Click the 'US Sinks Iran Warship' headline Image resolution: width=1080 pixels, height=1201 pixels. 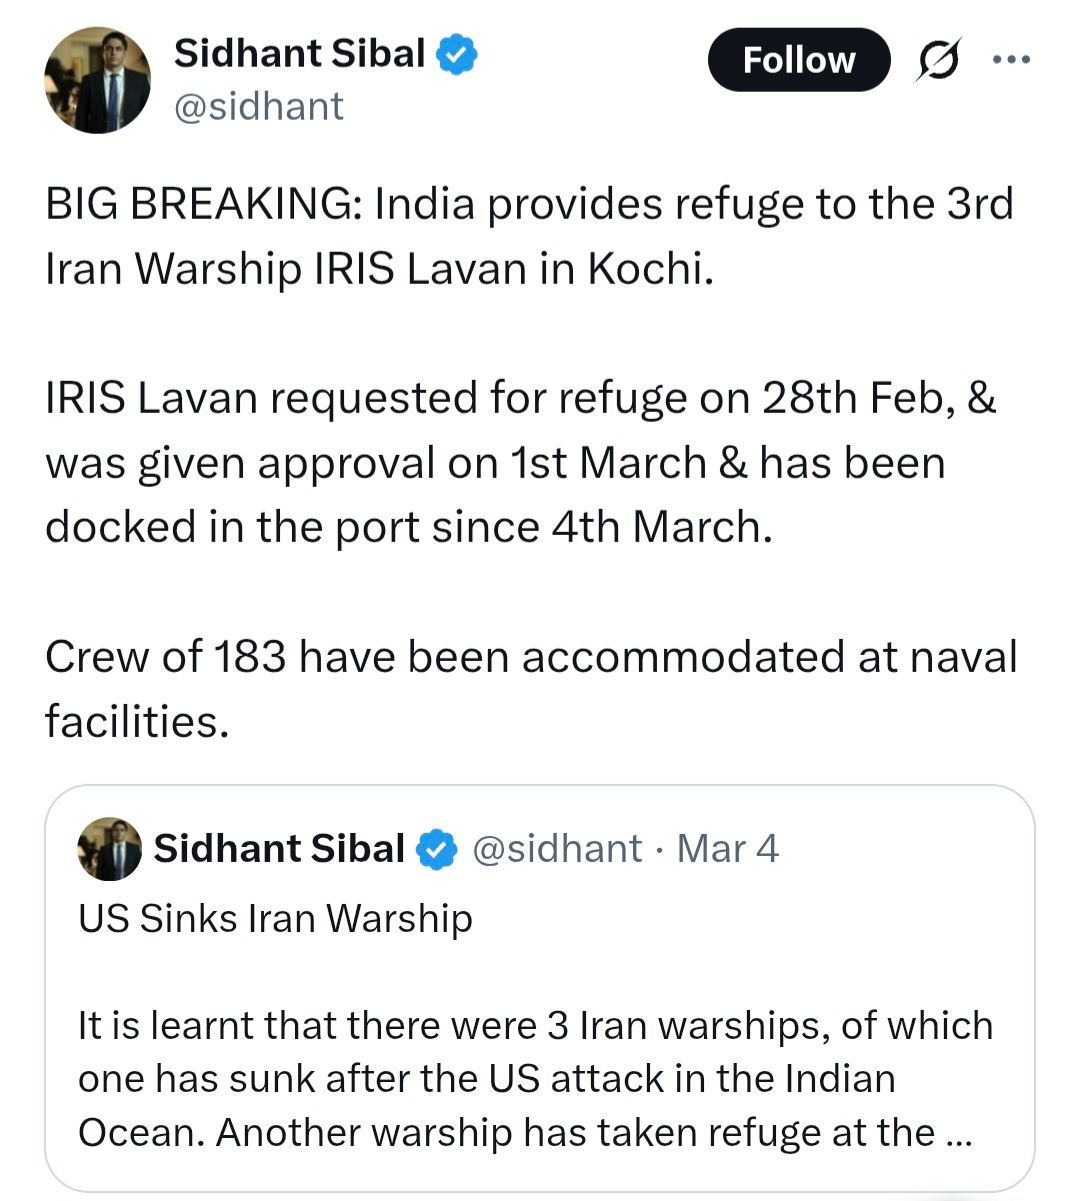click(275, 918)
